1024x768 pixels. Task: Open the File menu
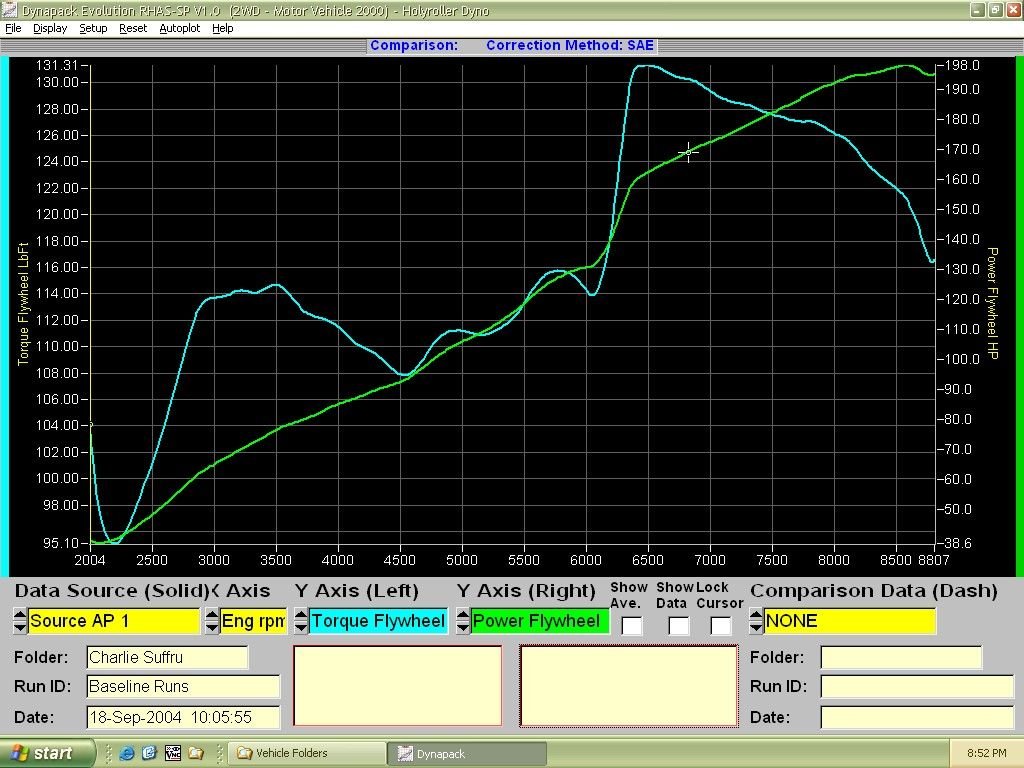click(x=13, y=28)
